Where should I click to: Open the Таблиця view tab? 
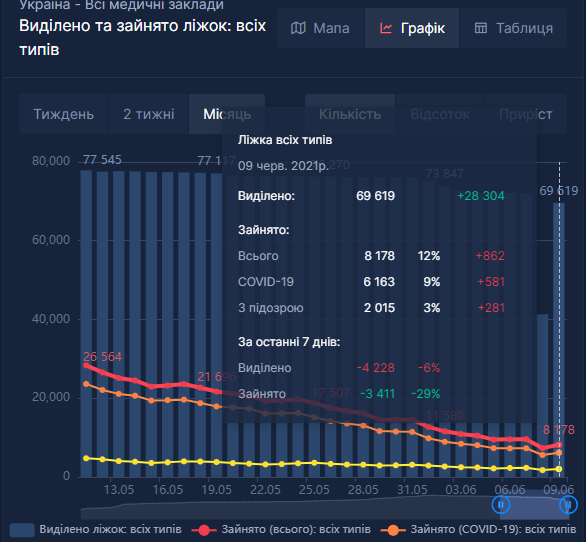click(x=513, y=28)
